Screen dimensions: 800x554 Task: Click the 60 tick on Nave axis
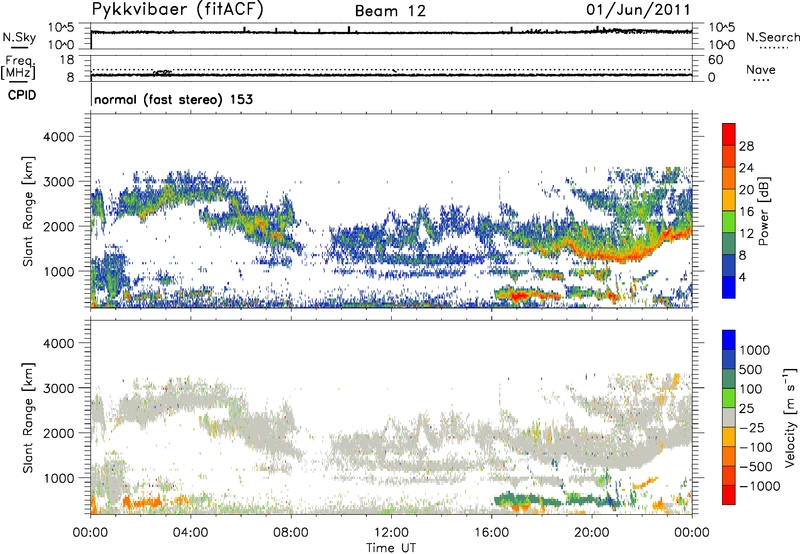pyautogui.click(x=715, y=60)
